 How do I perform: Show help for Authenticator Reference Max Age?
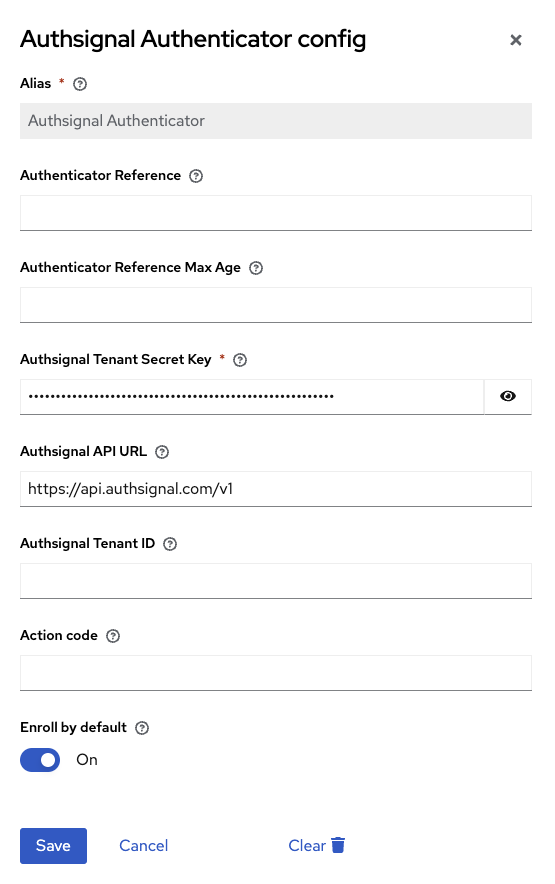coord(256,268)
